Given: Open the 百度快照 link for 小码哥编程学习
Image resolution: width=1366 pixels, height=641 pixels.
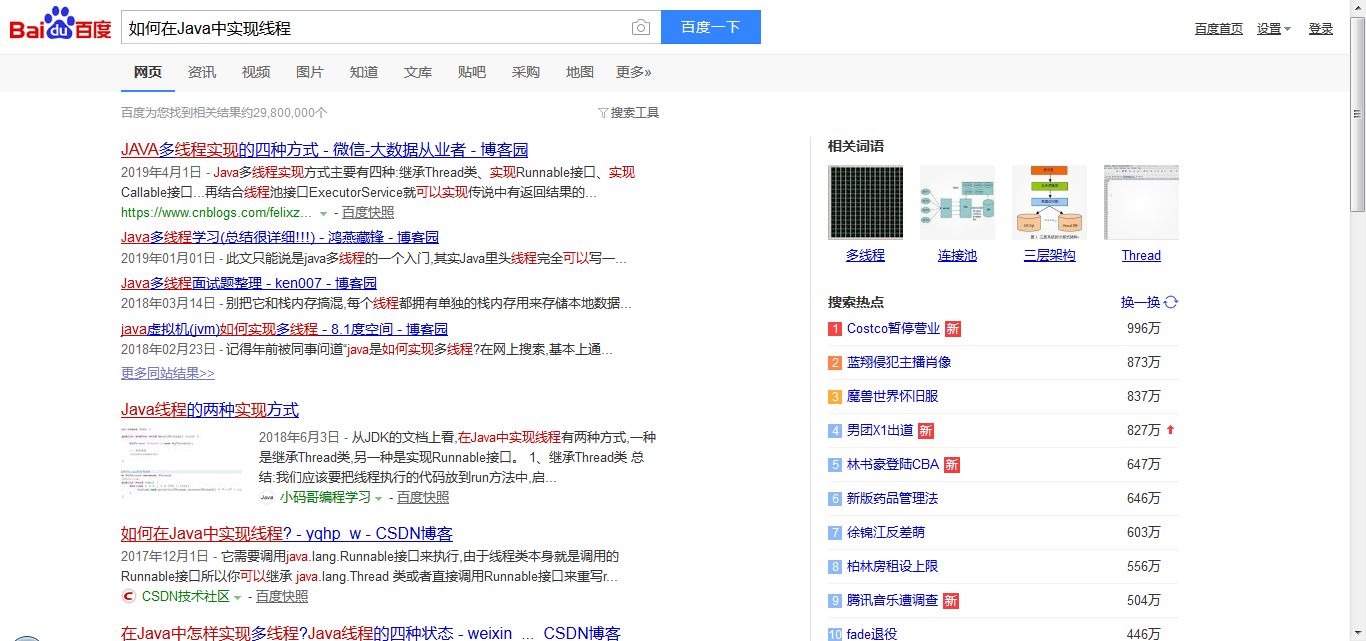Looking at the screenshot, I should (423, 498).
